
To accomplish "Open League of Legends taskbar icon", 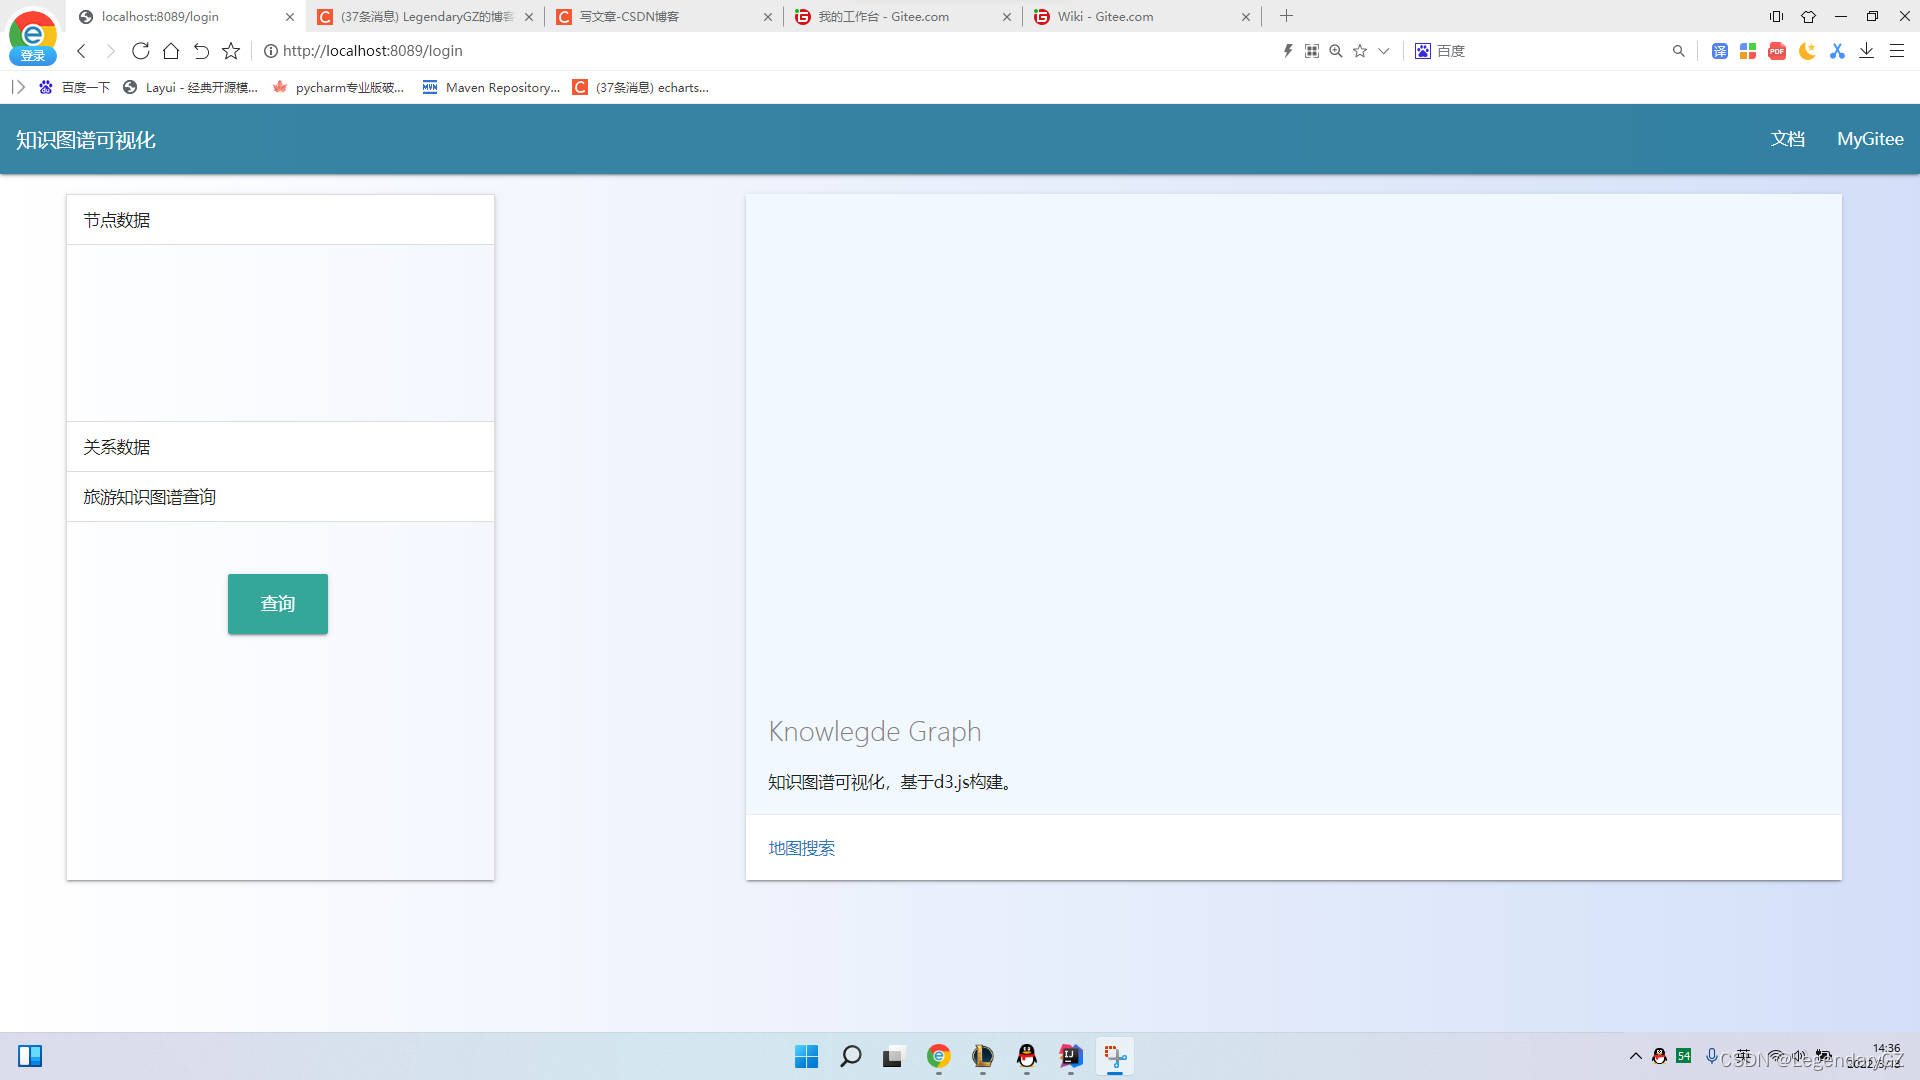I will click(983, 1056).
